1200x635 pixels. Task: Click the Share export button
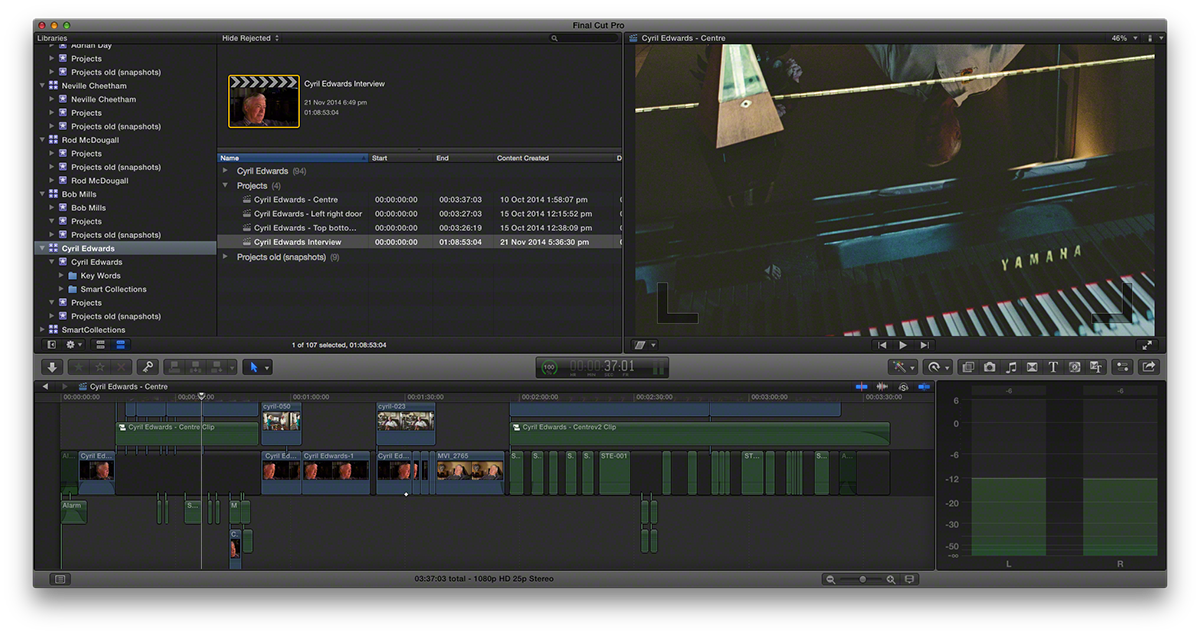[1148, 367]
